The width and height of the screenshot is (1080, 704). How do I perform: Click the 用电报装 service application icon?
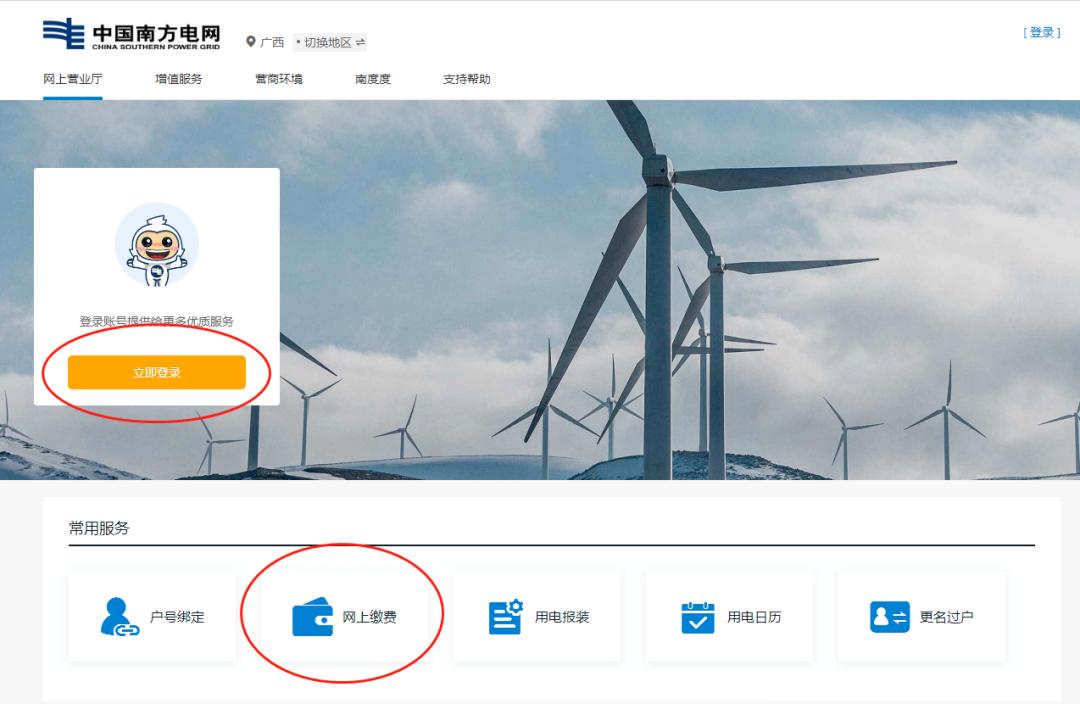point(504,616)
